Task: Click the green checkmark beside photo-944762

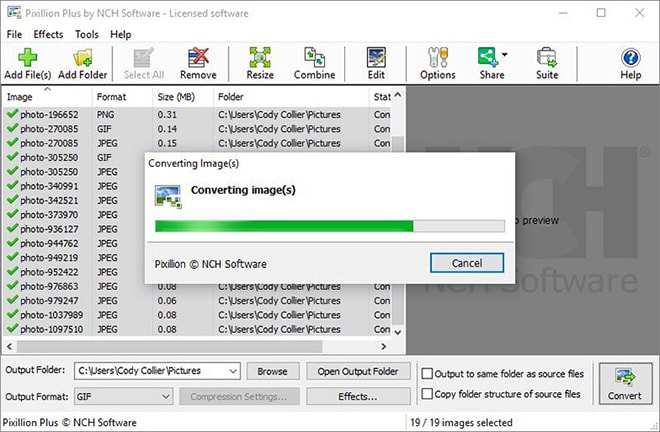Action: [x=12, y=243]
